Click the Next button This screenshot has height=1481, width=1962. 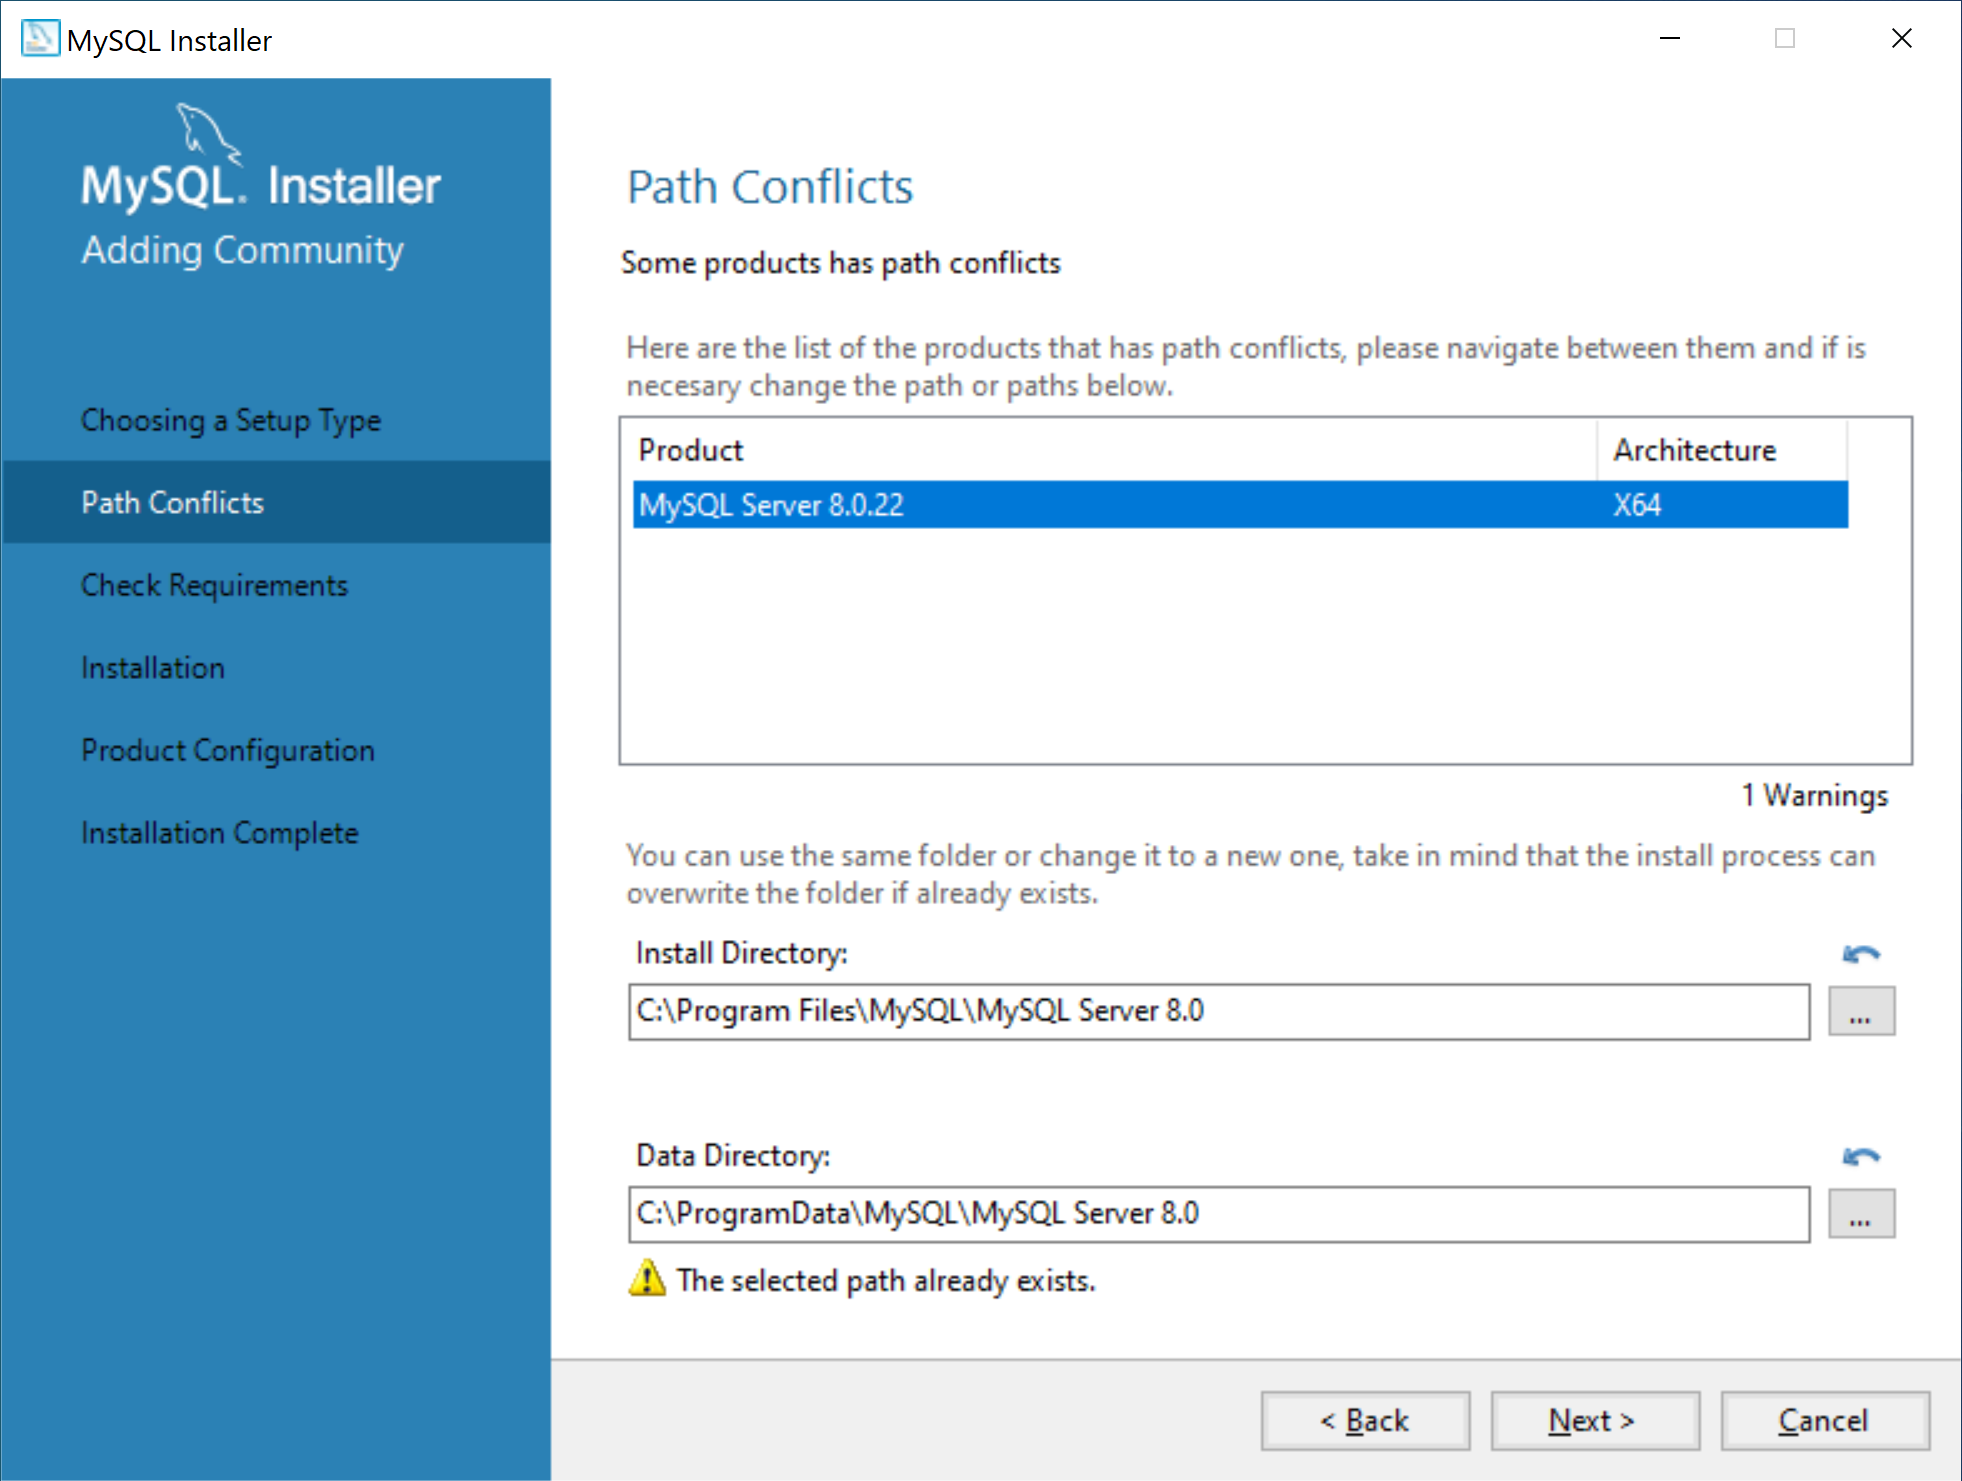pos(1594,1420)
